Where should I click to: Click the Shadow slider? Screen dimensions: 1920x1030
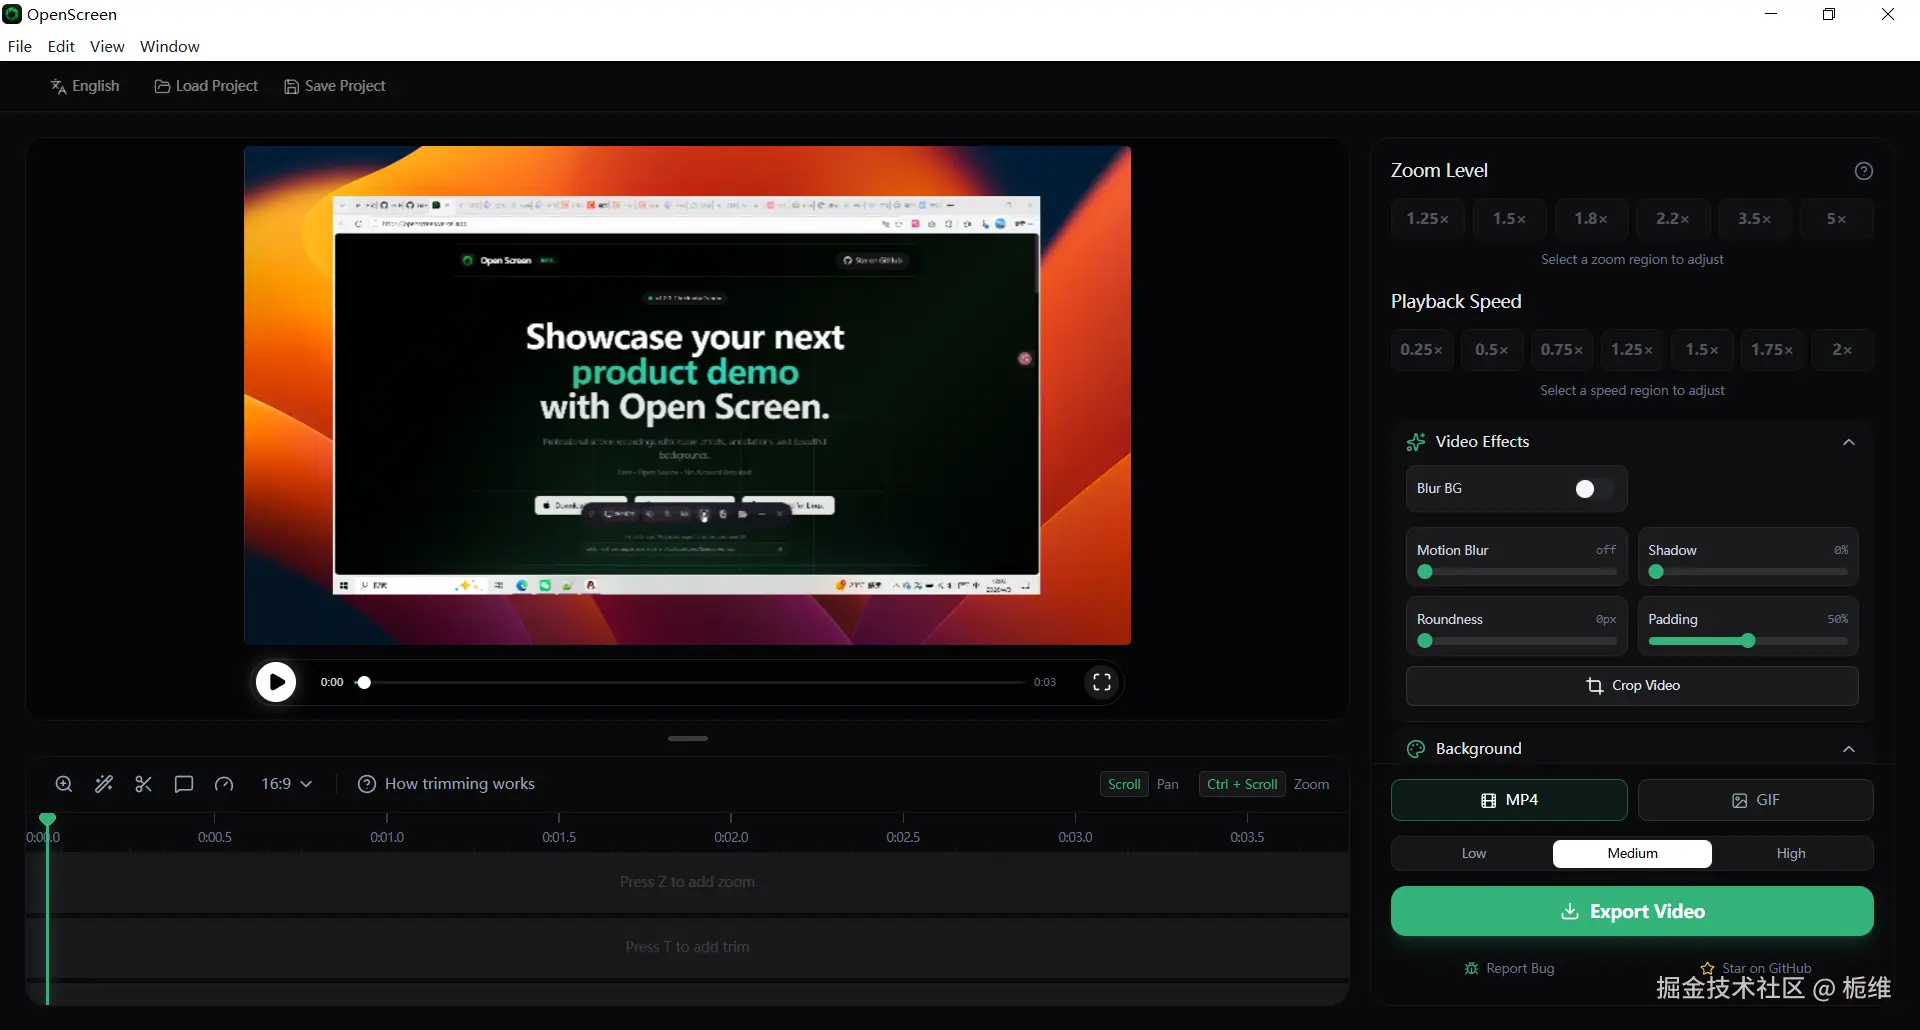(1748, 572)
